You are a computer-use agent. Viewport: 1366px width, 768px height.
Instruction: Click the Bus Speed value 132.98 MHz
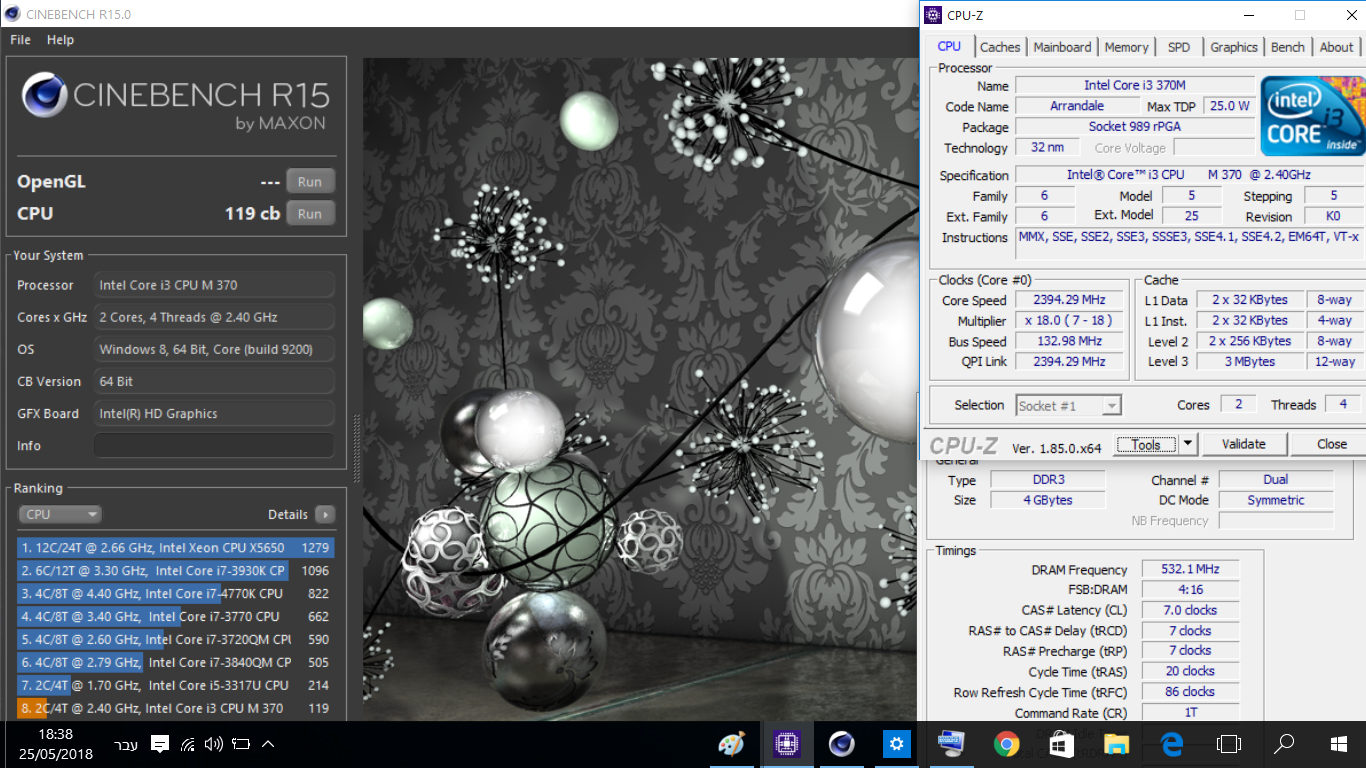tap(1069, 341)
